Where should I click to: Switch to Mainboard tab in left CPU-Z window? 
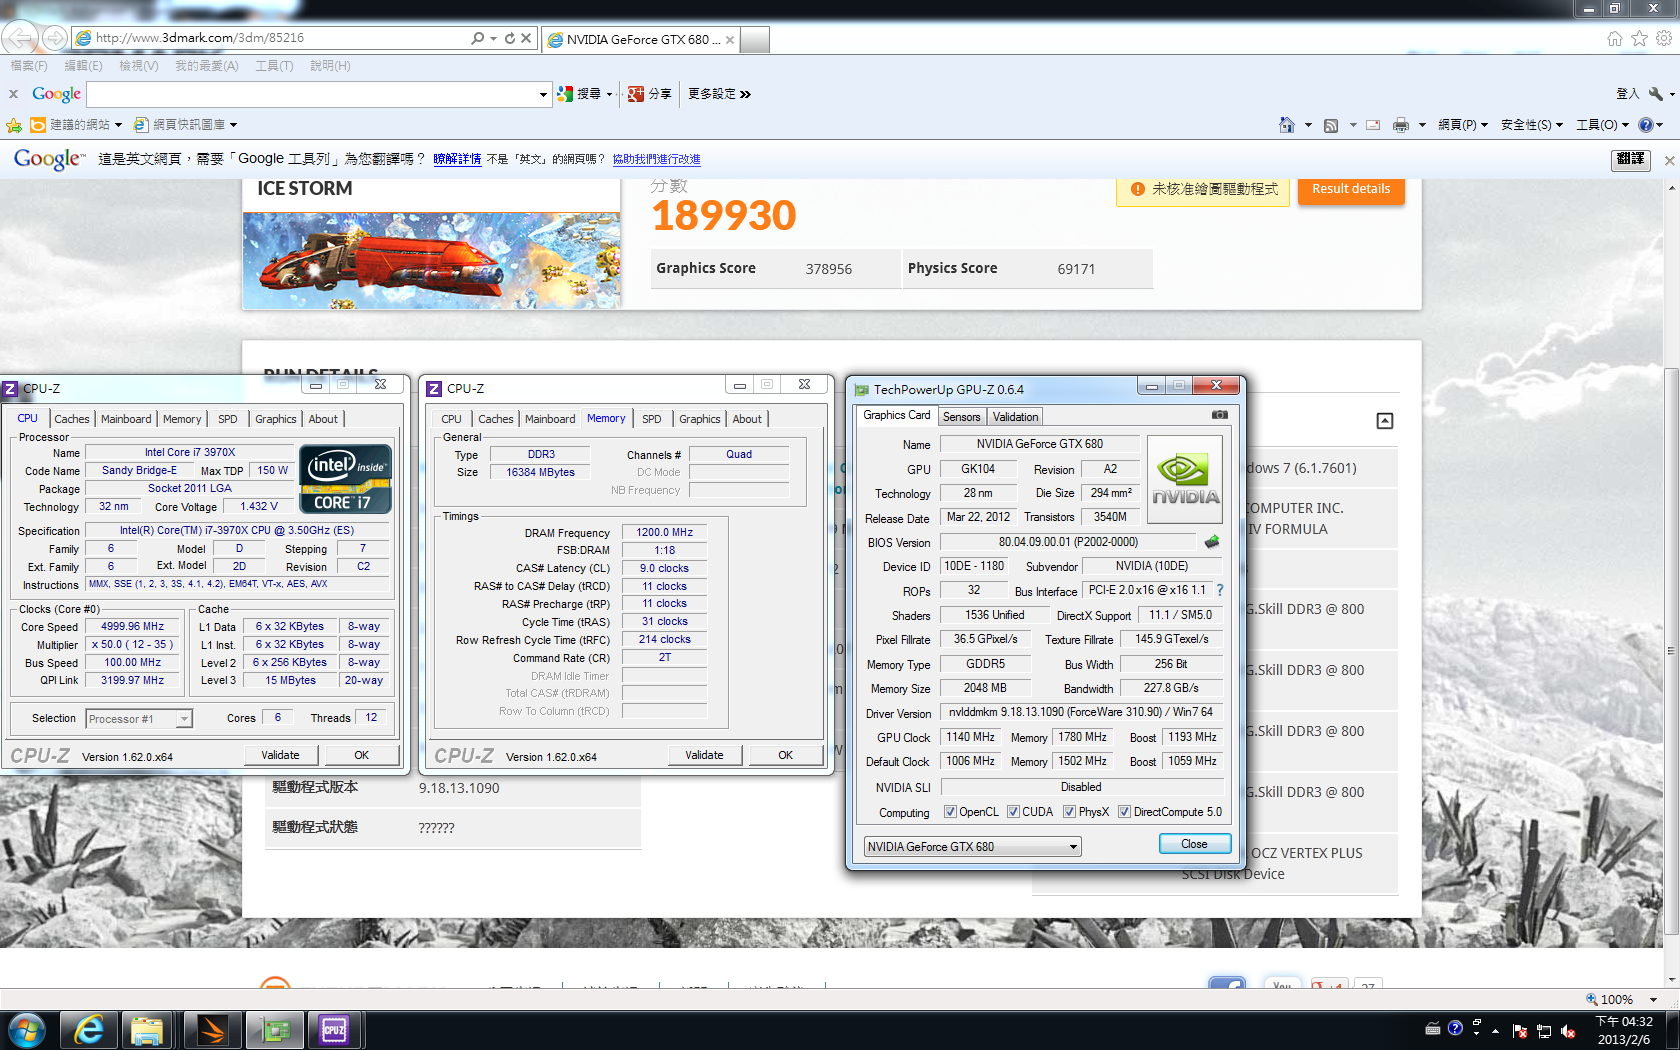[126, 419]
